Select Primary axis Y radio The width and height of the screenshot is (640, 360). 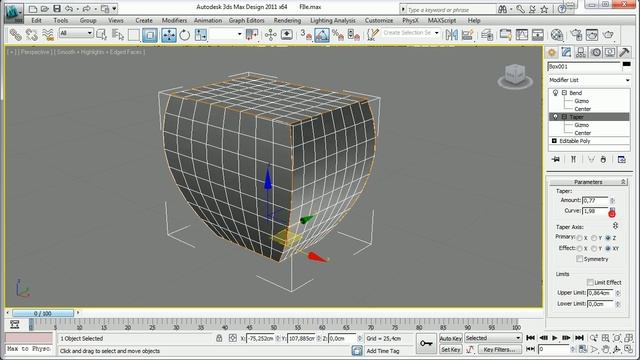coord(594,238)
